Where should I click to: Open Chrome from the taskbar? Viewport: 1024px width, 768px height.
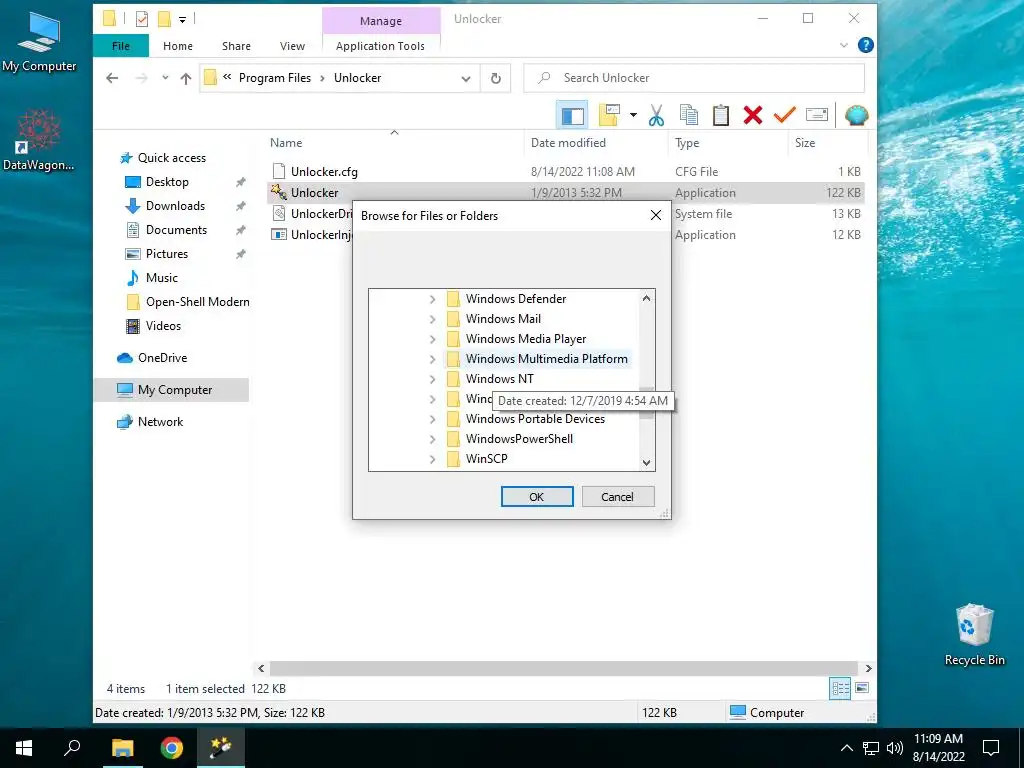tap(172, 748)
